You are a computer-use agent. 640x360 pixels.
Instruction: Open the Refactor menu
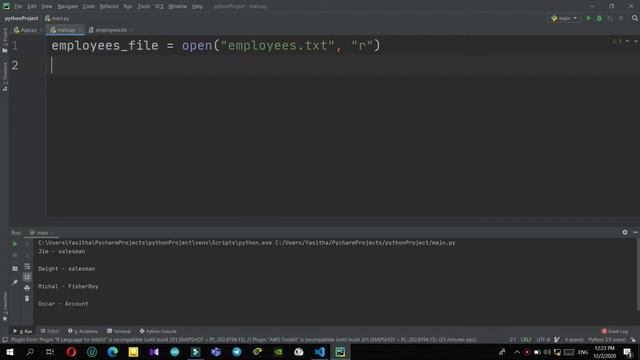109,7
